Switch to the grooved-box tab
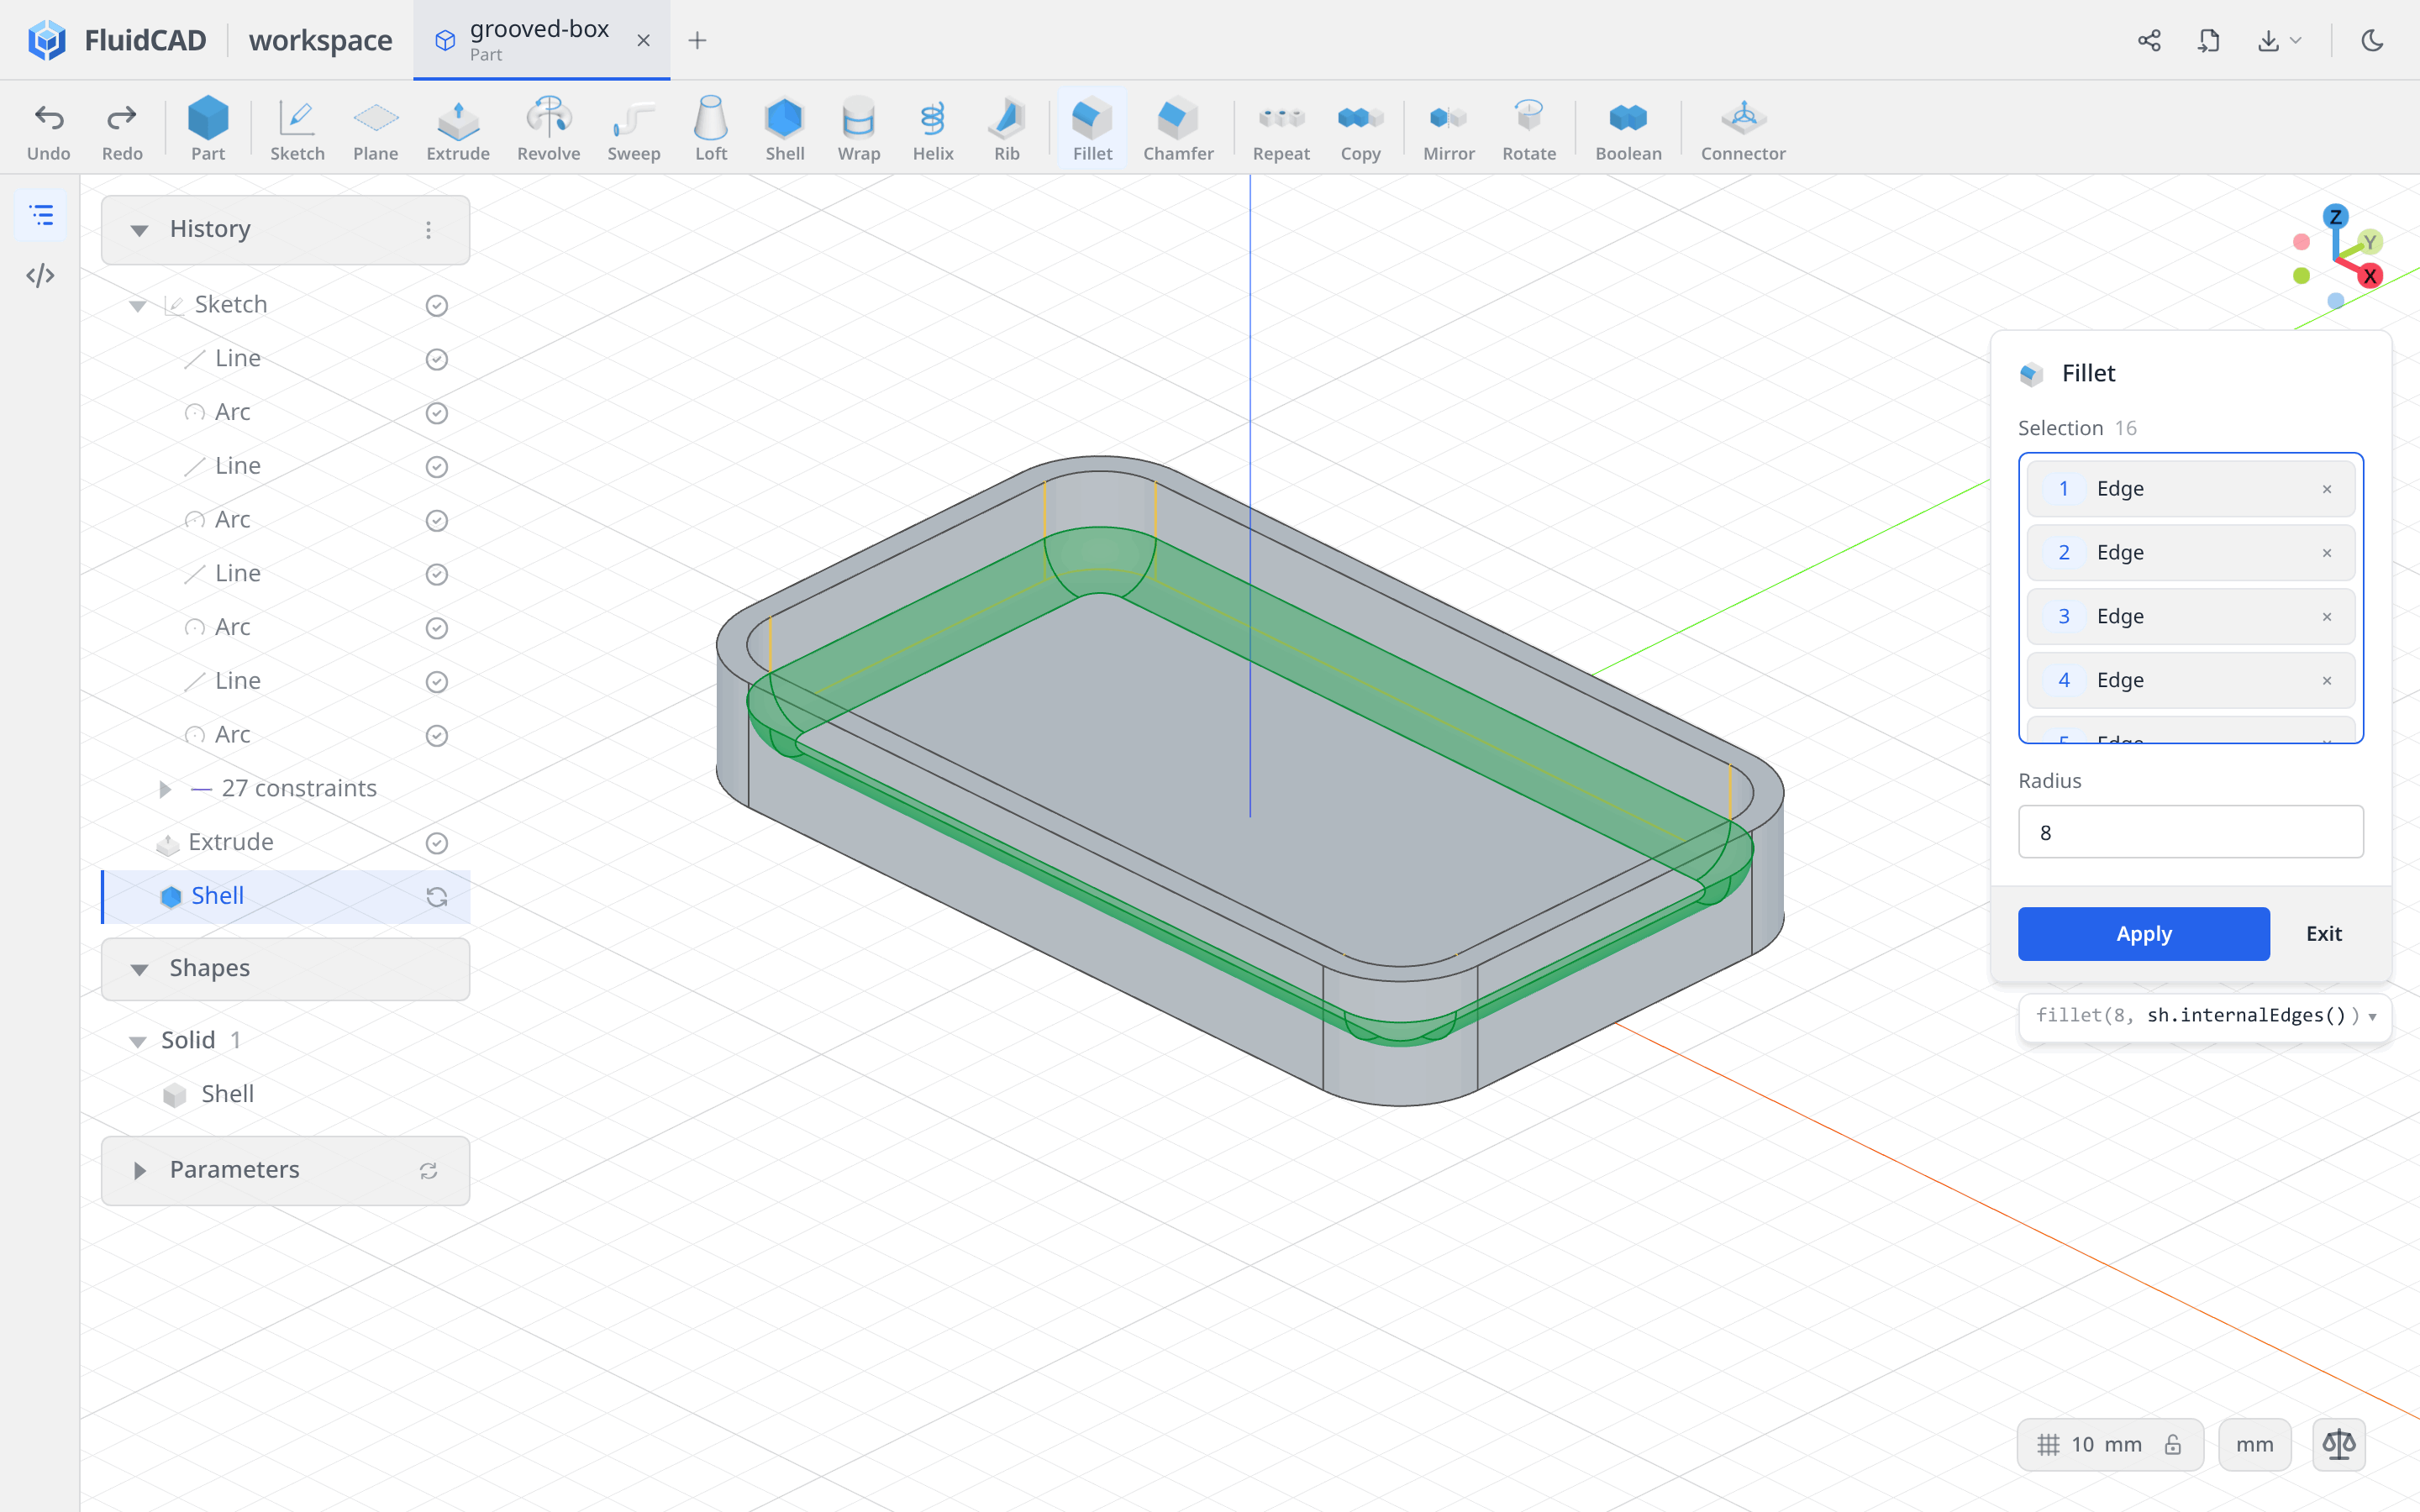The width and height of the screenshot is (2420, 1512). [541, 40]
